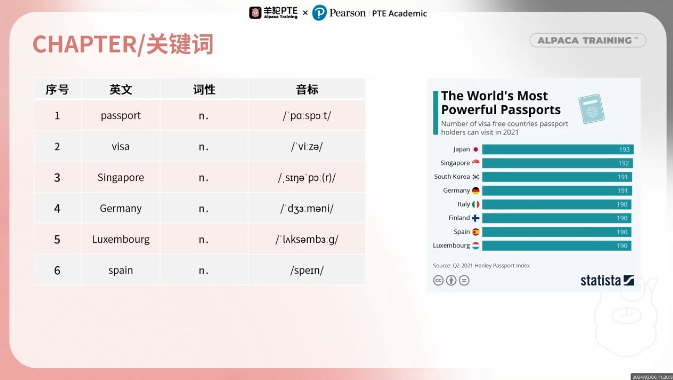Click the 词性 column header
This screenshot has height=380, width=673.
click(x=204, y=89)
